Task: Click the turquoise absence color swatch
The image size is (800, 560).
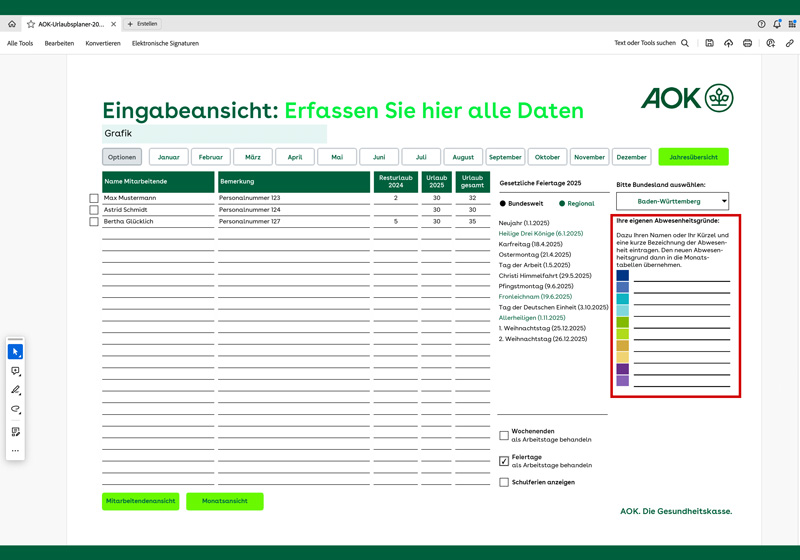Action: point(623,299)
